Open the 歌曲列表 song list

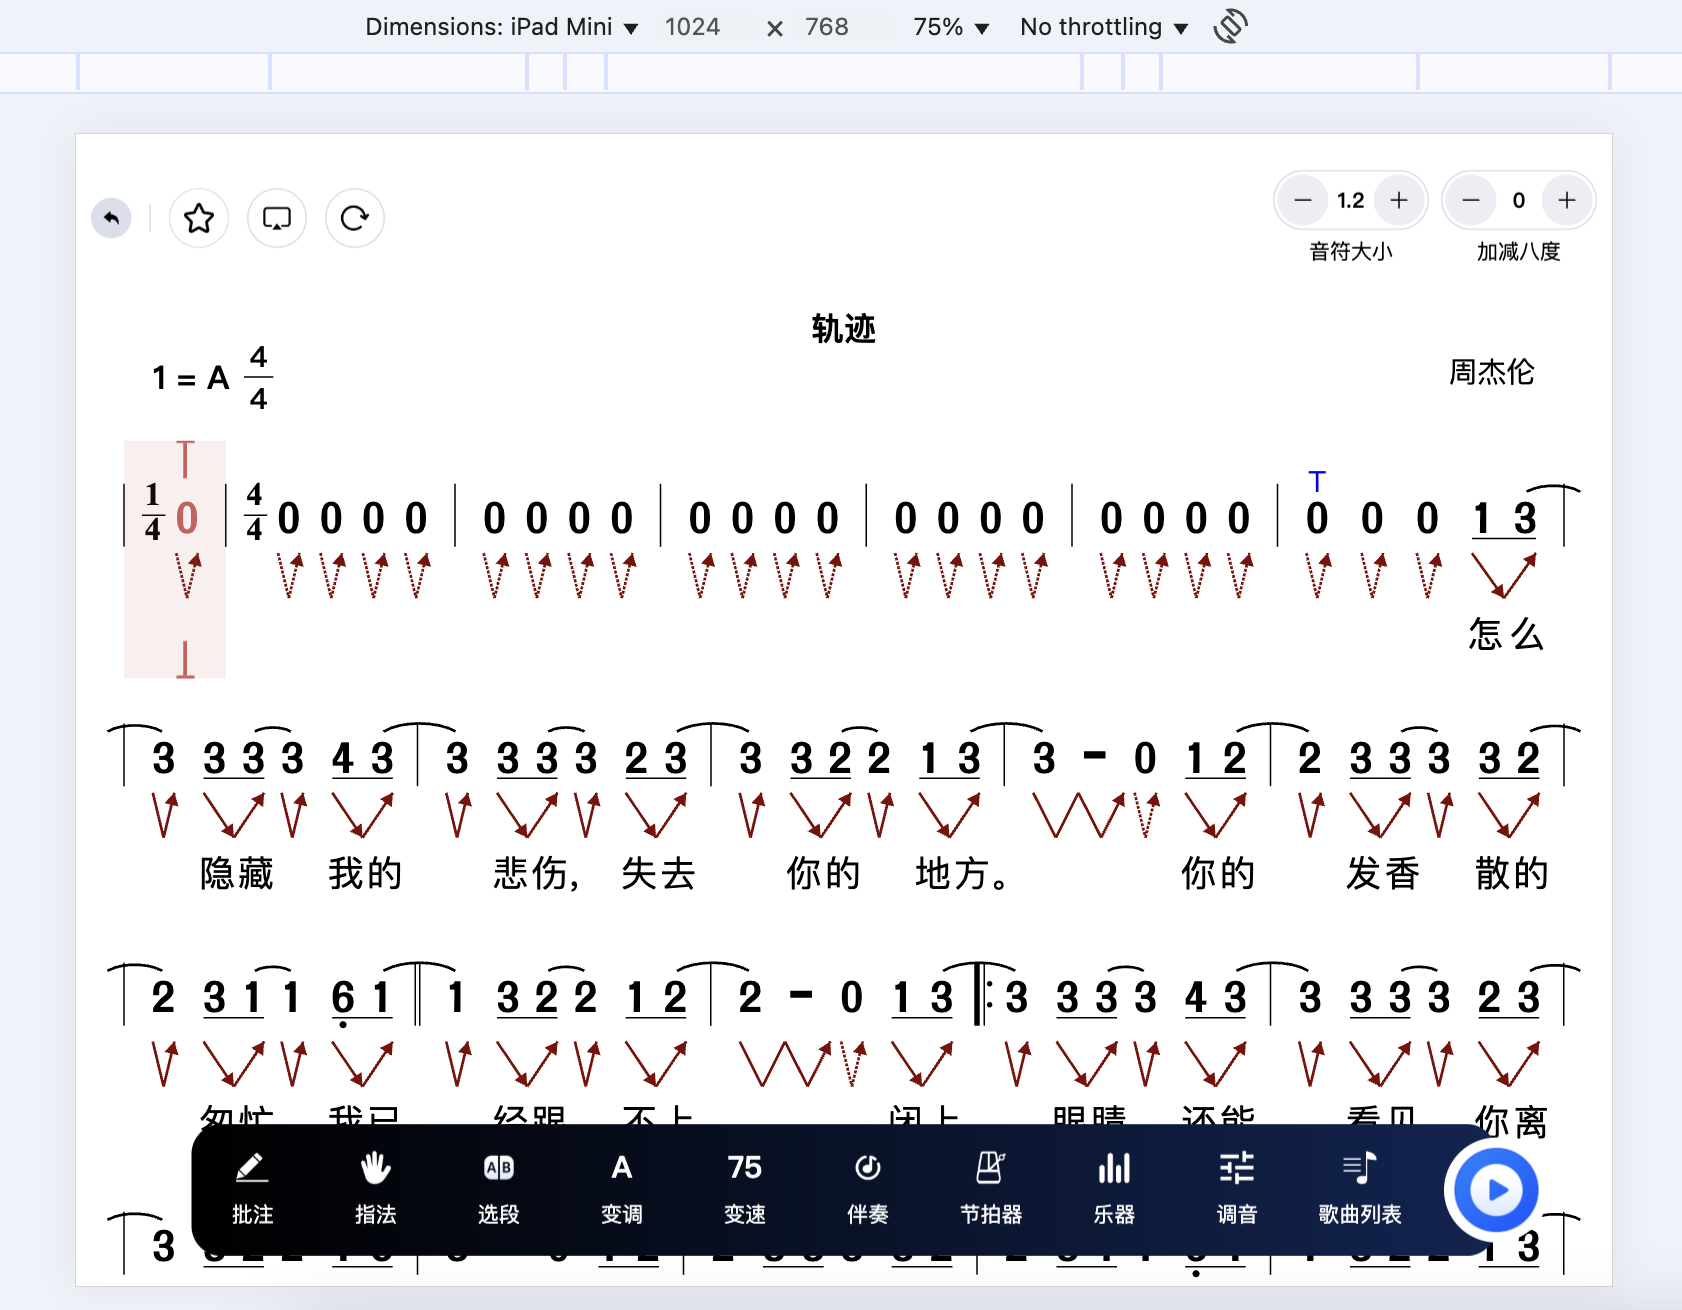pyautogui.click(x=1360, y=1189)
